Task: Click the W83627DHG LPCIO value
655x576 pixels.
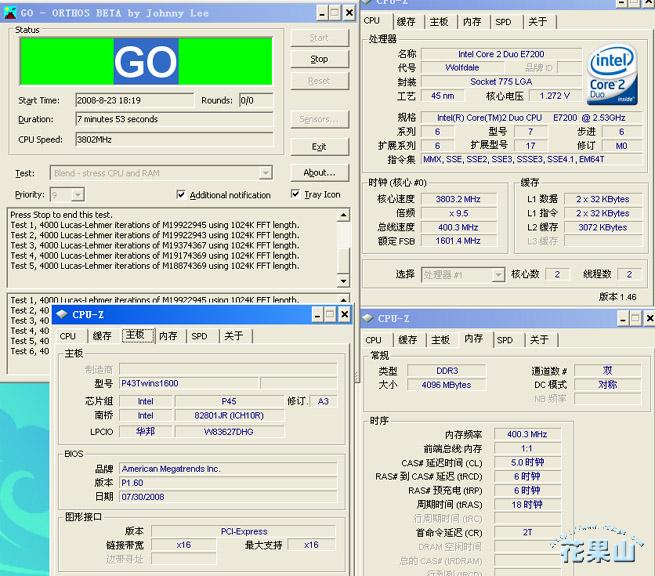Action: click(x=229, y=431)
